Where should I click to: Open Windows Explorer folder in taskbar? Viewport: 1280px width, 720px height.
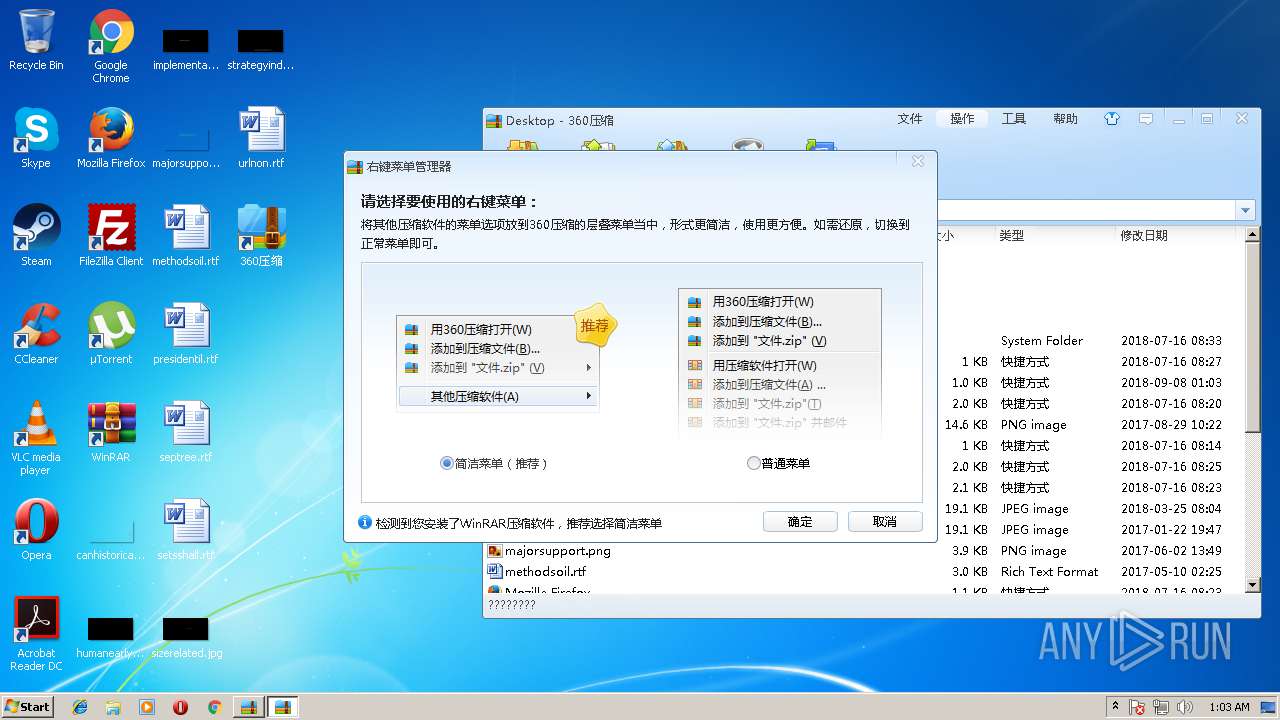(113, 707)
